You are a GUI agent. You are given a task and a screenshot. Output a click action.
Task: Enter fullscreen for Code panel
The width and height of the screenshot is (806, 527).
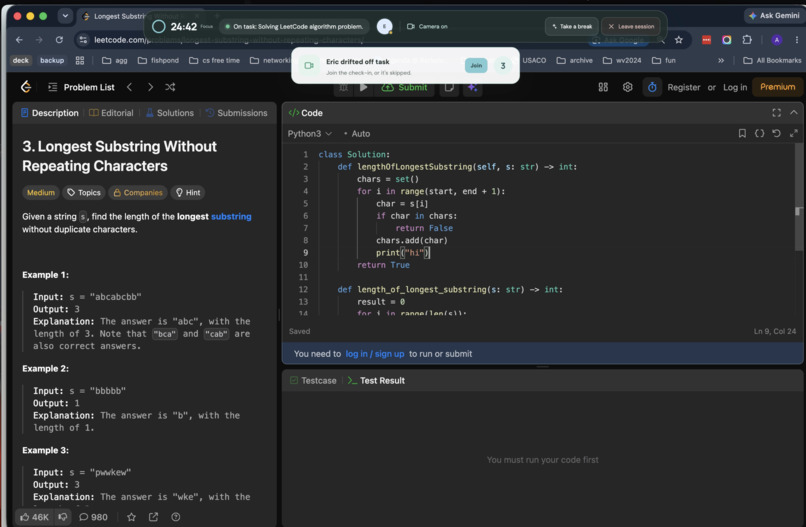[x=776, y=113]
